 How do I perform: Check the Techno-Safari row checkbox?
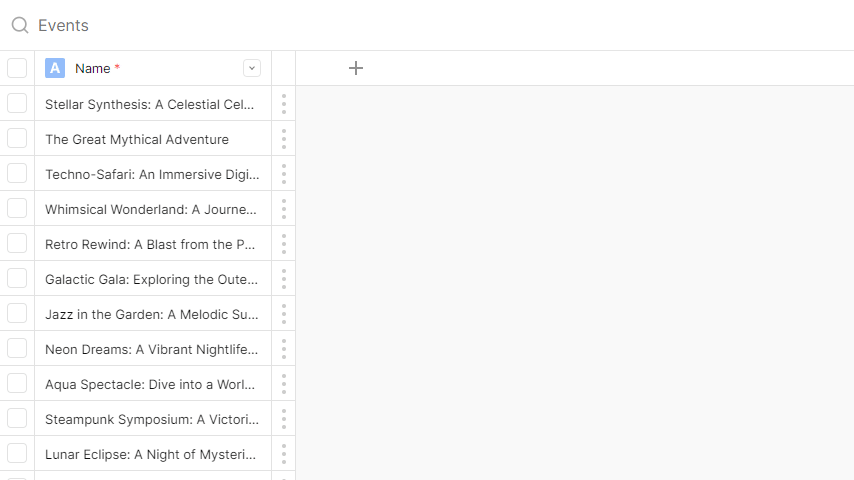point(17,173)
